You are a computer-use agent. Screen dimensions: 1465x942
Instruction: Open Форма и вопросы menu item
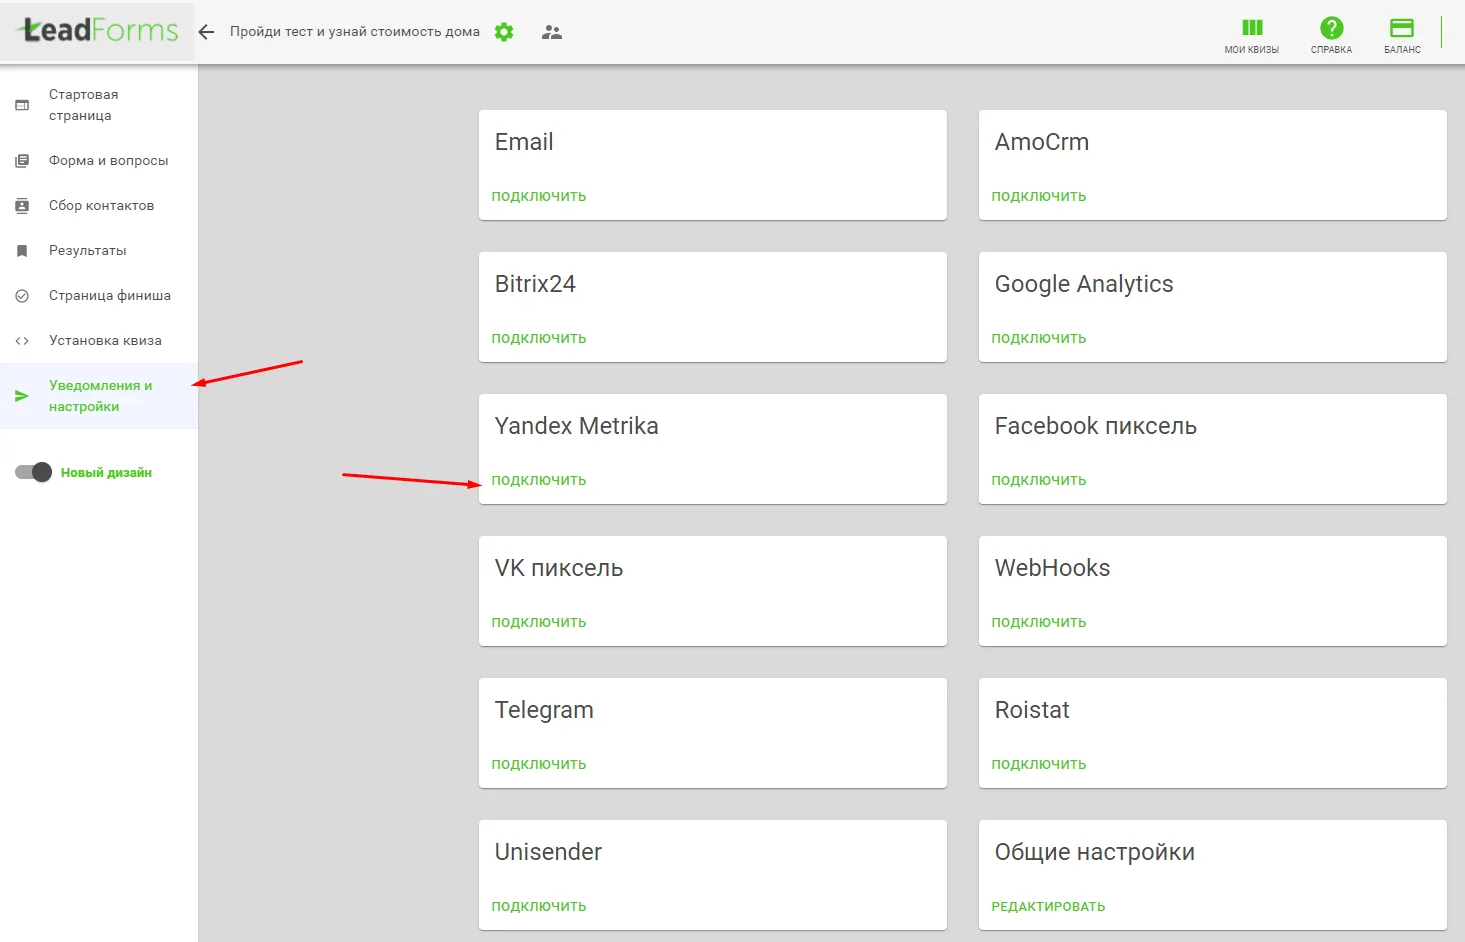point(99,160)
